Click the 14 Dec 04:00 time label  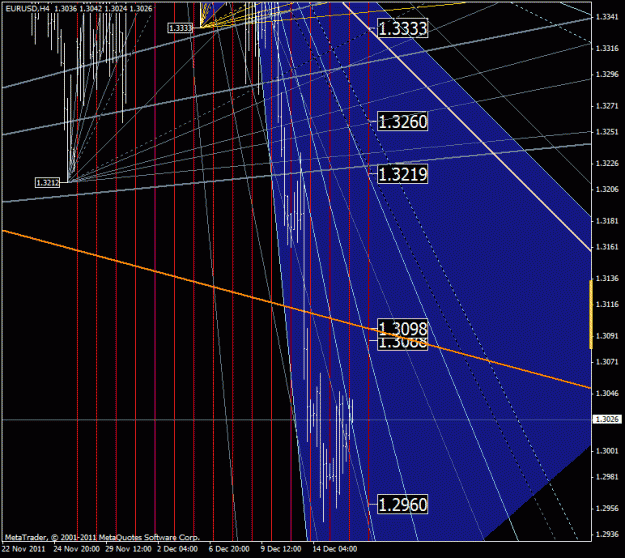pyautogui.click(x=335, y=549)
